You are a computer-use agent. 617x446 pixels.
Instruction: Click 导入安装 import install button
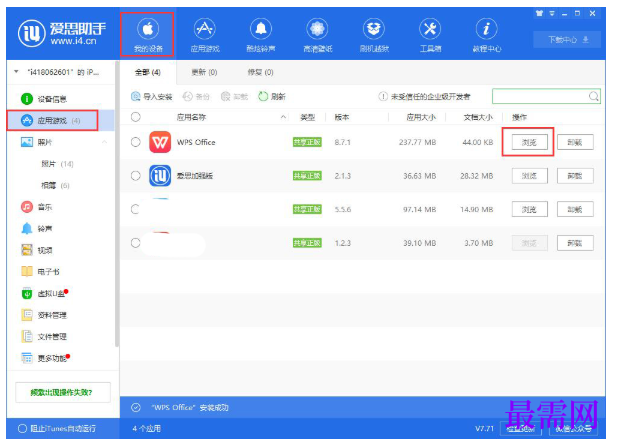click(152, 96)
